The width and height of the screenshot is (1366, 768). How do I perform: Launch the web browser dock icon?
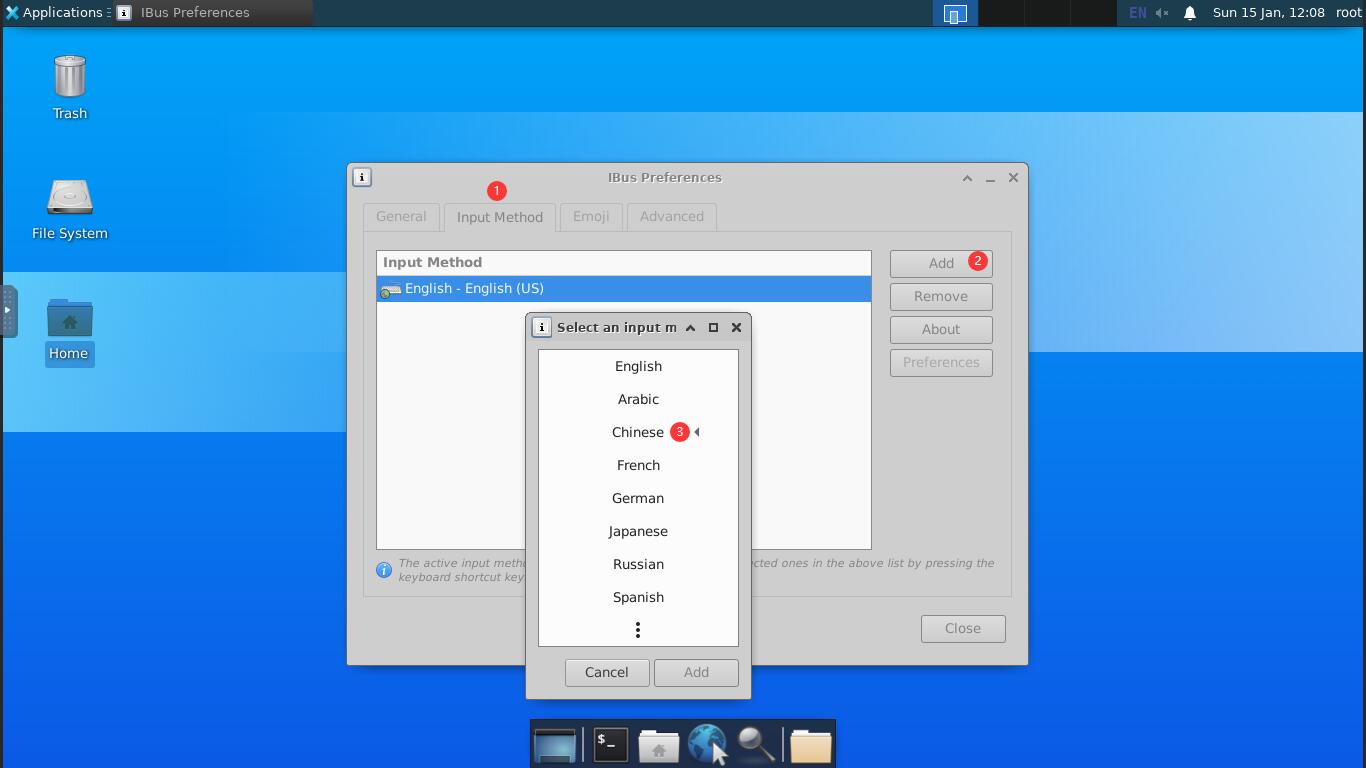708,745
